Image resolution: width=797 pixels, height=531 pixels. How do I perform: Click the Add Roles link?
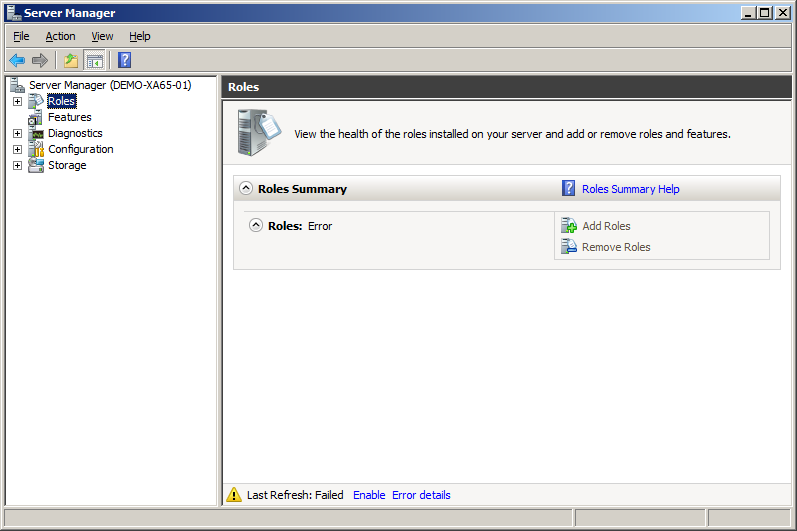click(x=606, y=226)
